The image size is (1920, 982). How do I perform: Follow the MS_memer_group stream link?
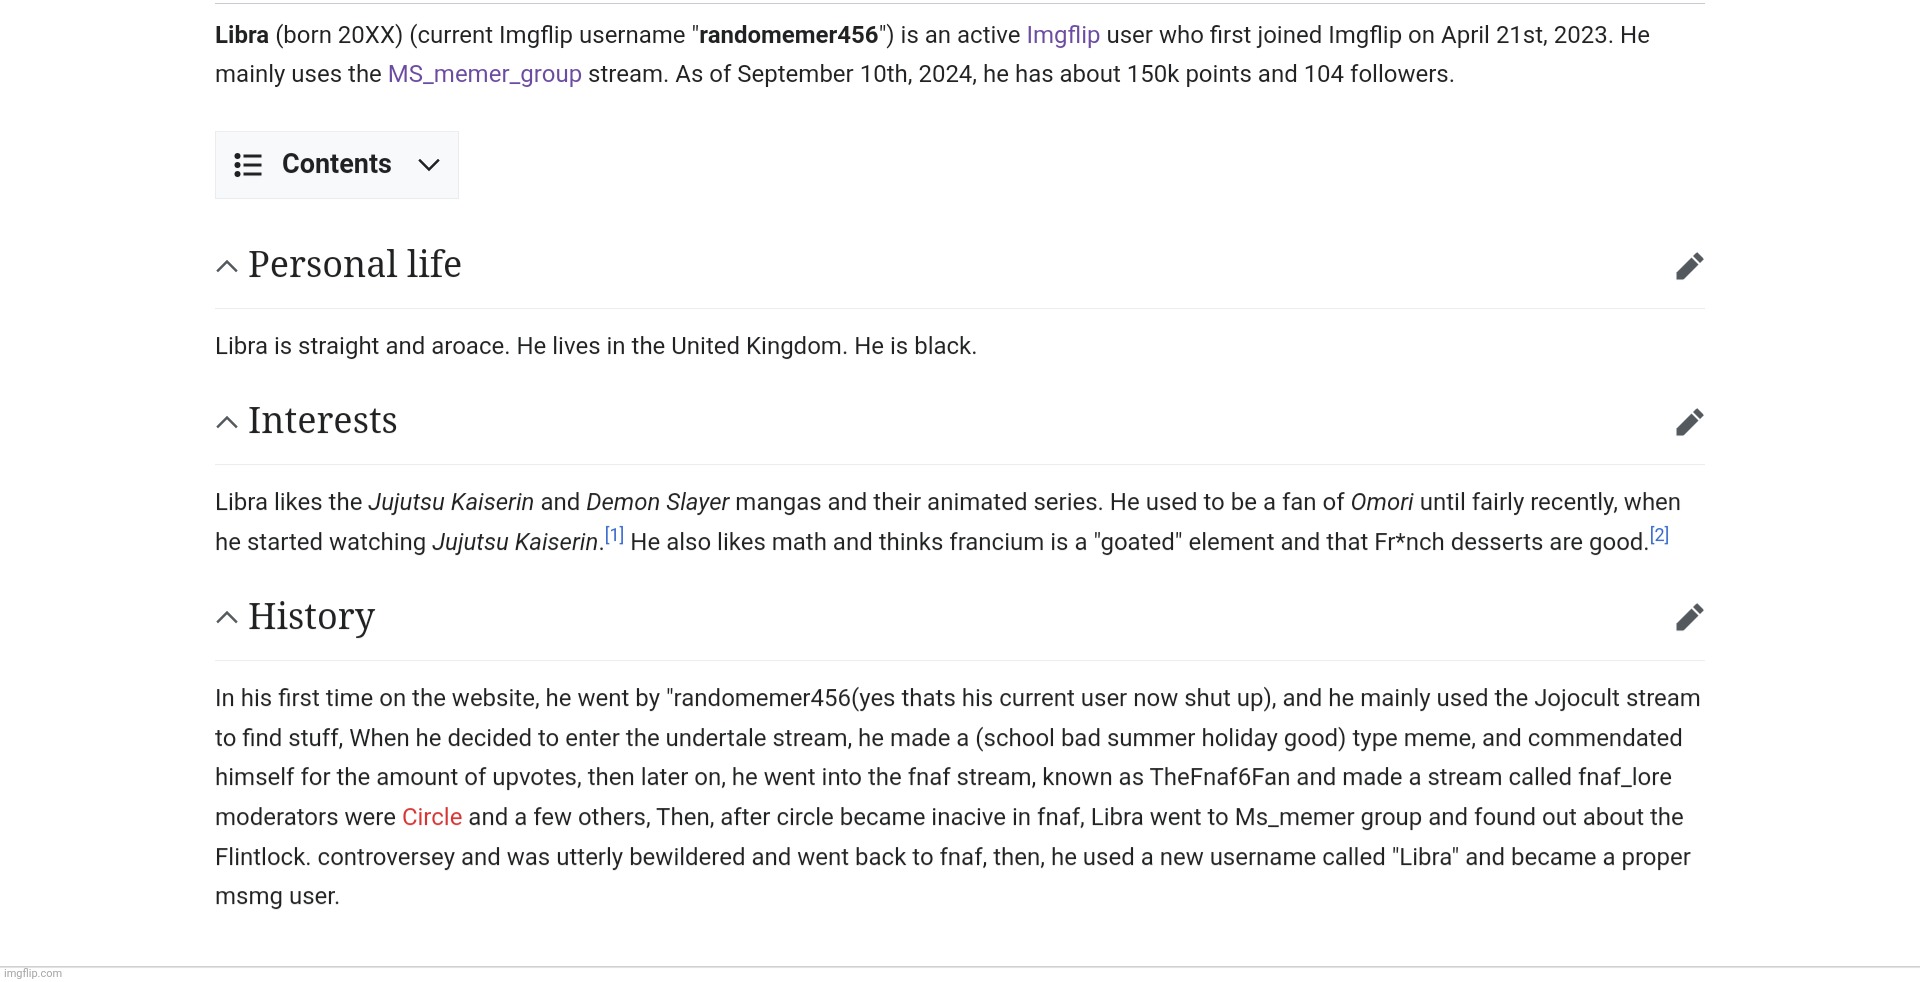point(485,74)
